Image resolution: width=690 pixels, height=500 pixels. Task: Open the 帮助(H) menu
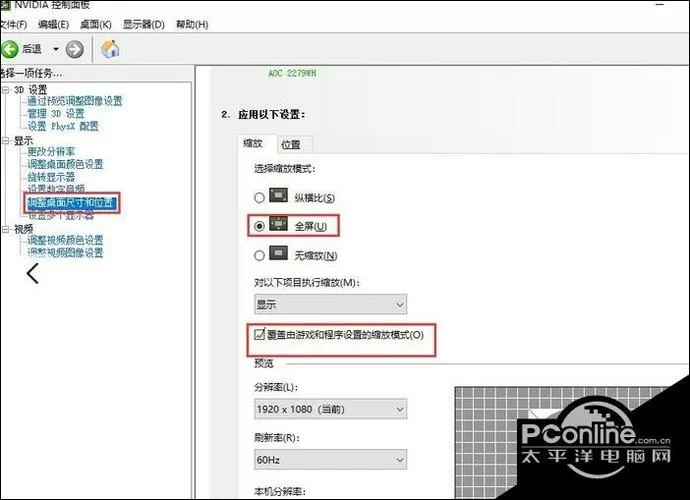tap(192, 25)
